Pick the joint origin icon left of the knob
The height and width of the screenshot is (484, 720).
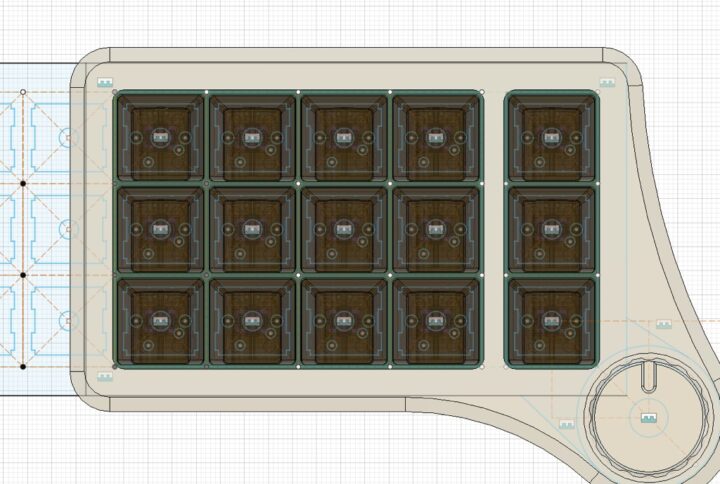(565, 422)
